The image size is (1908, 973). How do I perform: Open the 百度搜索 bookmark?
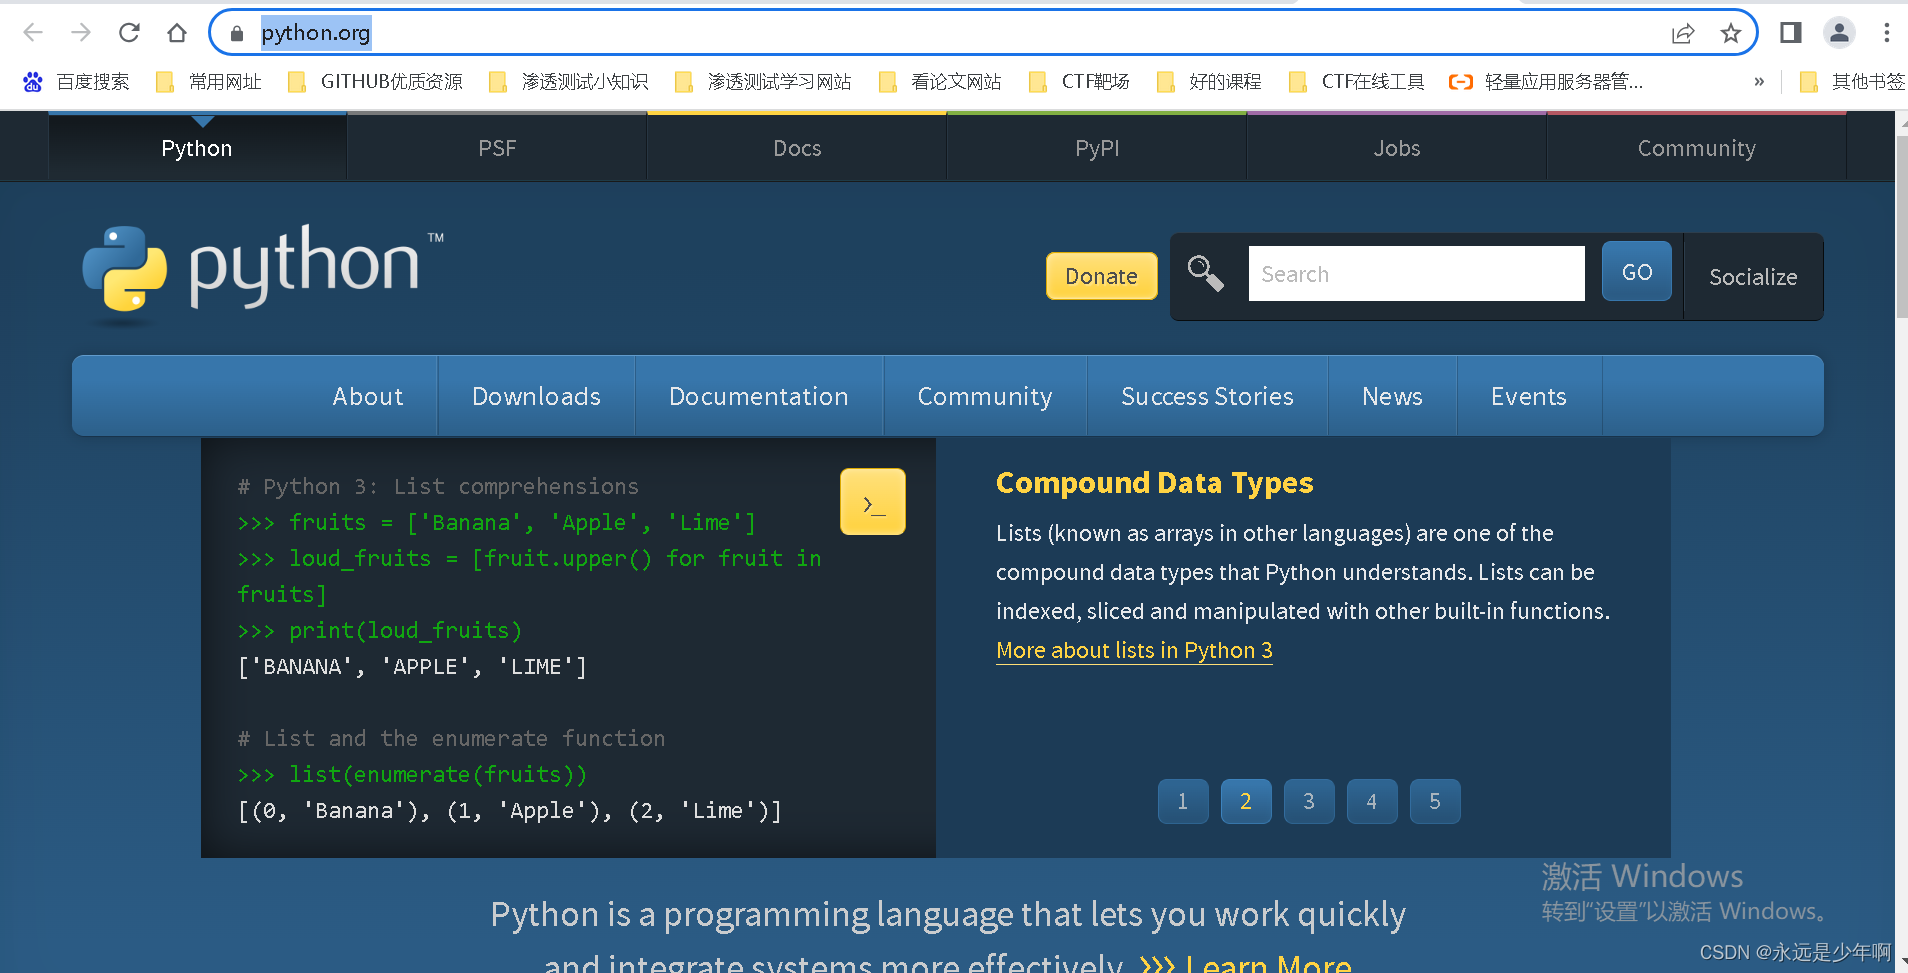(76, 82)
